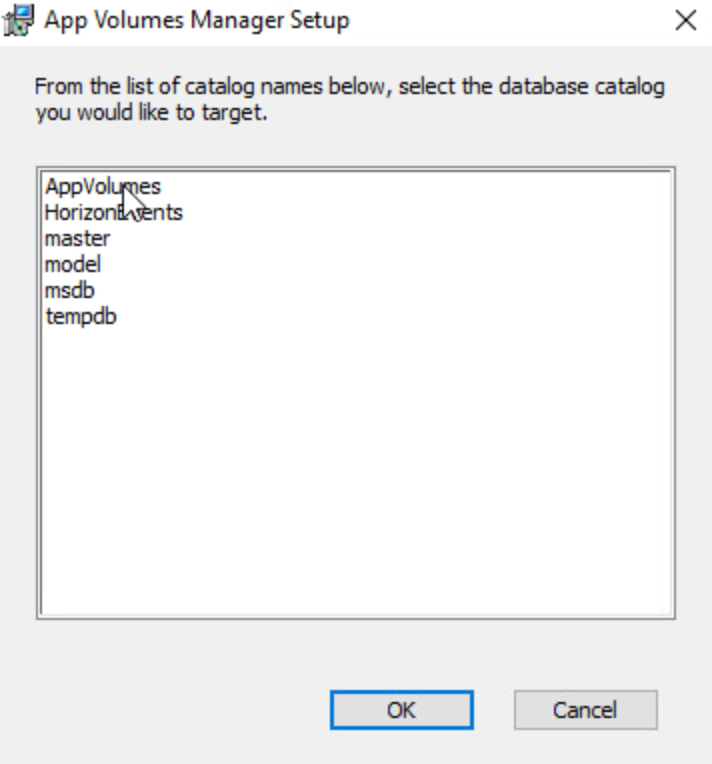Pick the model catalog from the list
712x764 pixels.
coord(73,265)
